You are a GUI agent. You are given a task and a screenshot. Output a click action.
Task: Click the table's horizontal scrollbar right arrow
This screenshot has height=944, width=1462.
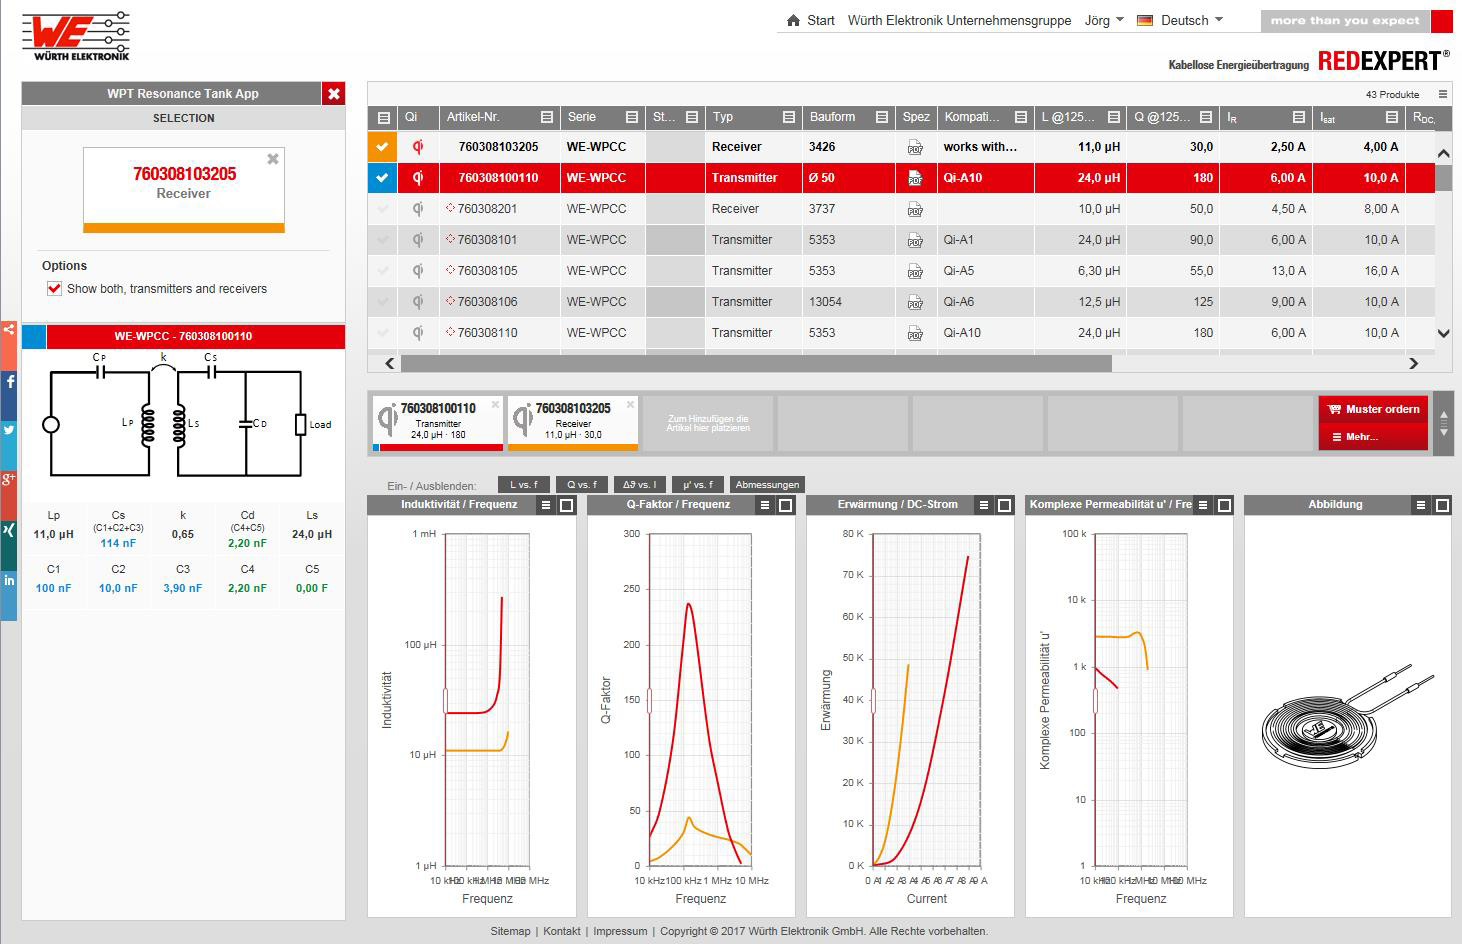coord(1413,363)
